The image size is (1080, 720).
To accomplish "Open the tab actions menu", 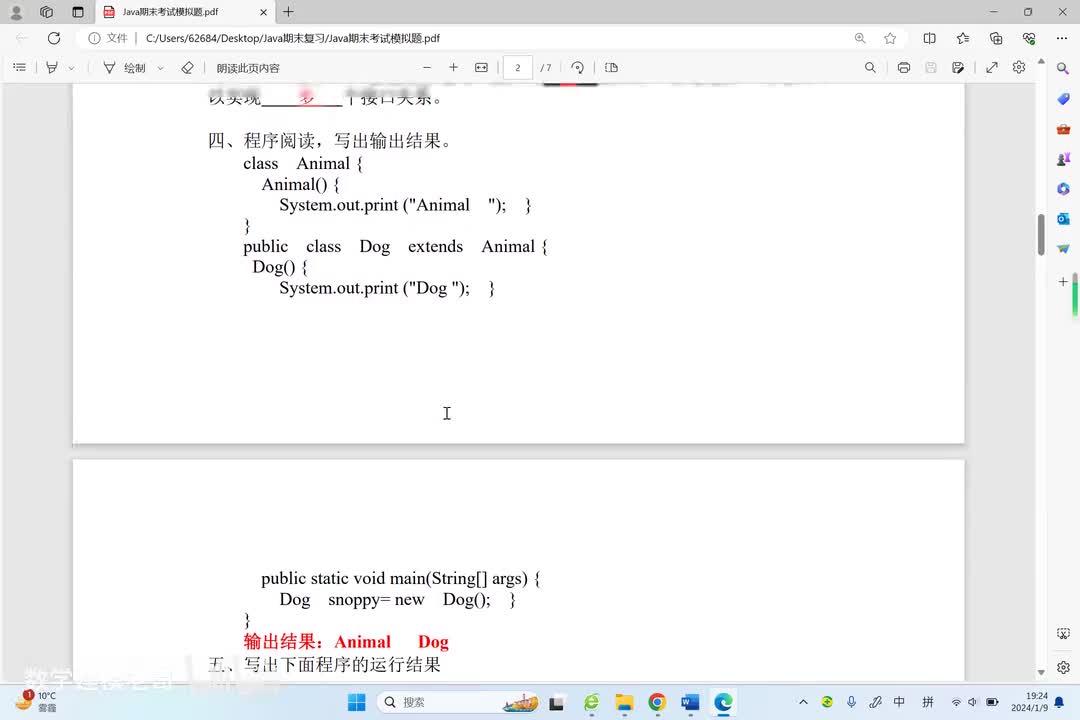I will pos(78,12).
